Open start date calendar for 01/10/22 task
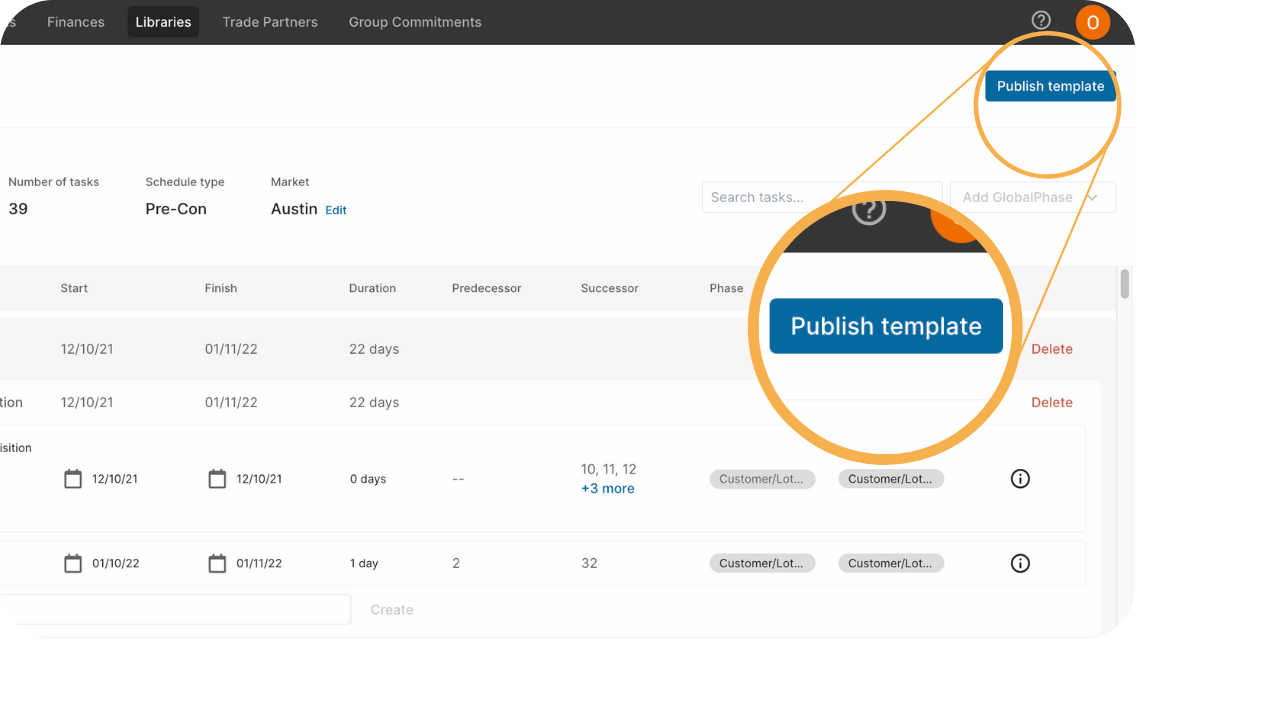Image resolution: width=1280 pixels, height=720 pixels. (73, 563)
